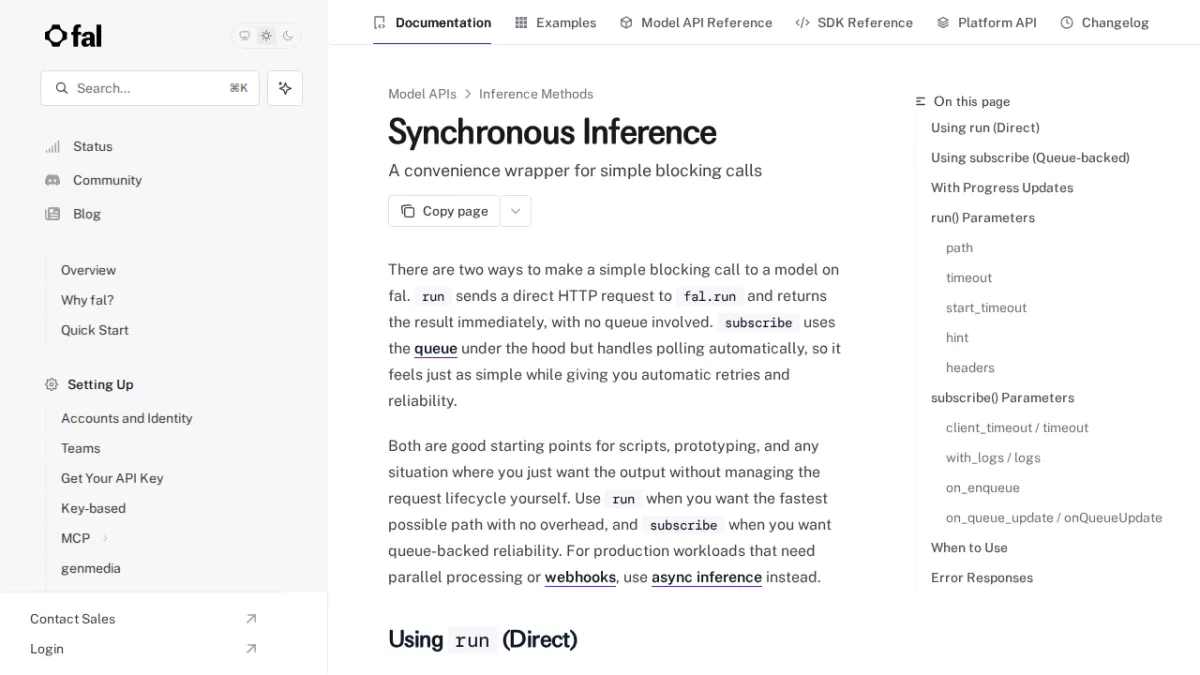The height and width of the screenshot is (675, 1200).
Task: Open the Changelog tab
Action: point(1104,22)
